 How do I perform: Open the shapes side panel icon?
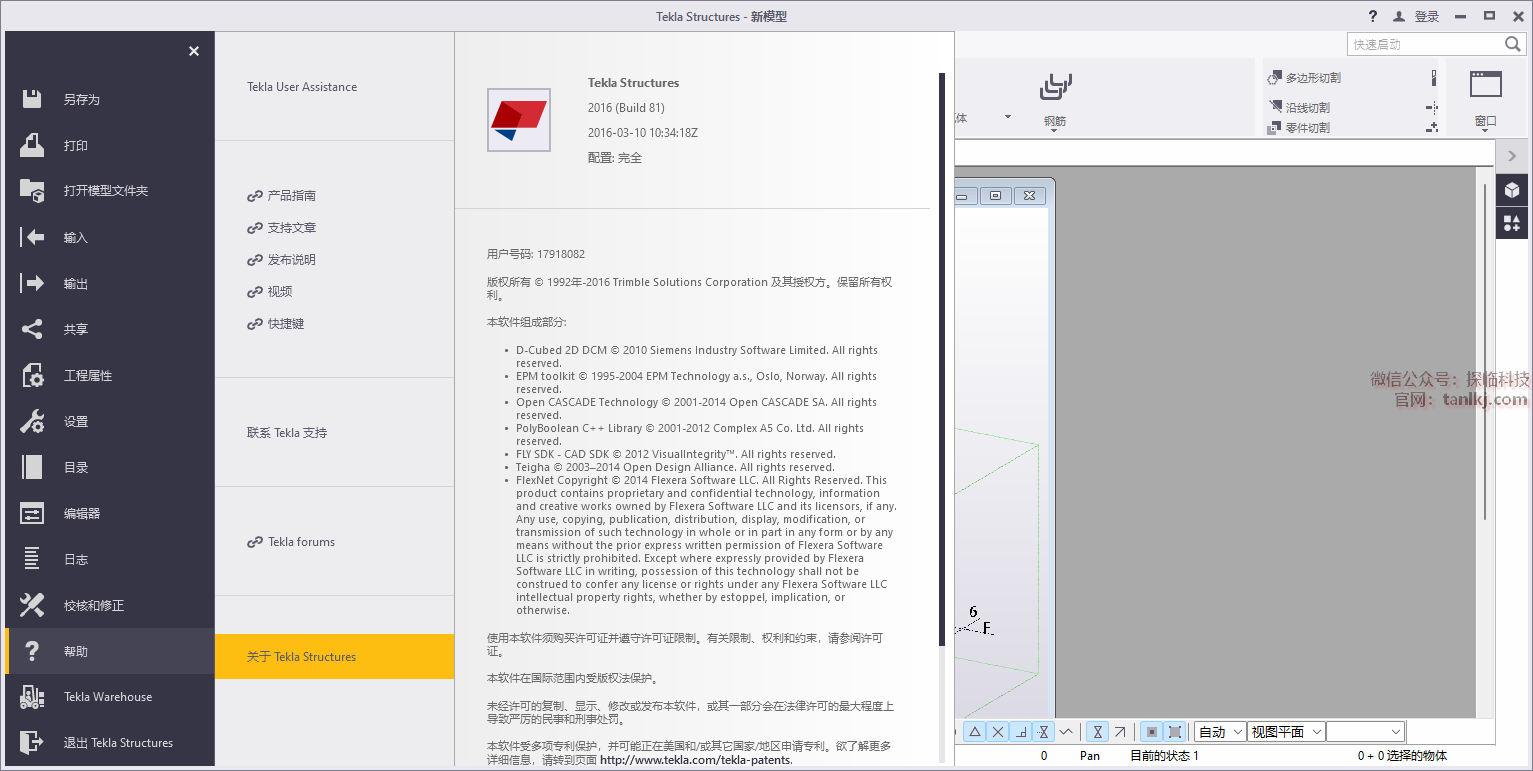pyautogui.click(x=1512, y=223)
